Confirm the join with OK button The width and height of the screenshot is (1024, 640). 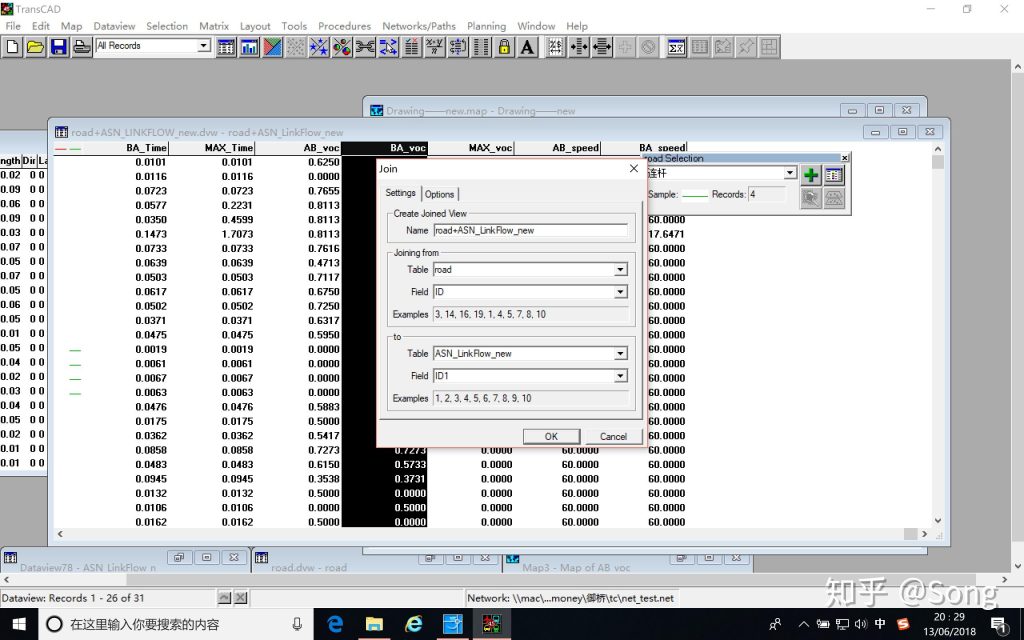(x=551, y=436)
